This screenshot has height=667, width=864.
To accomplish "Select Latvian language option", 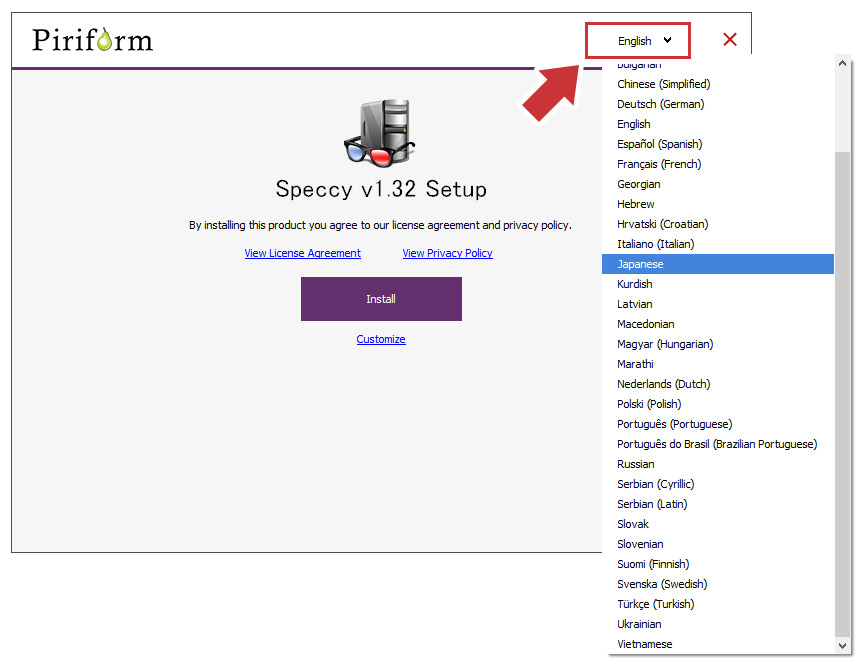I will click(718, 304).
